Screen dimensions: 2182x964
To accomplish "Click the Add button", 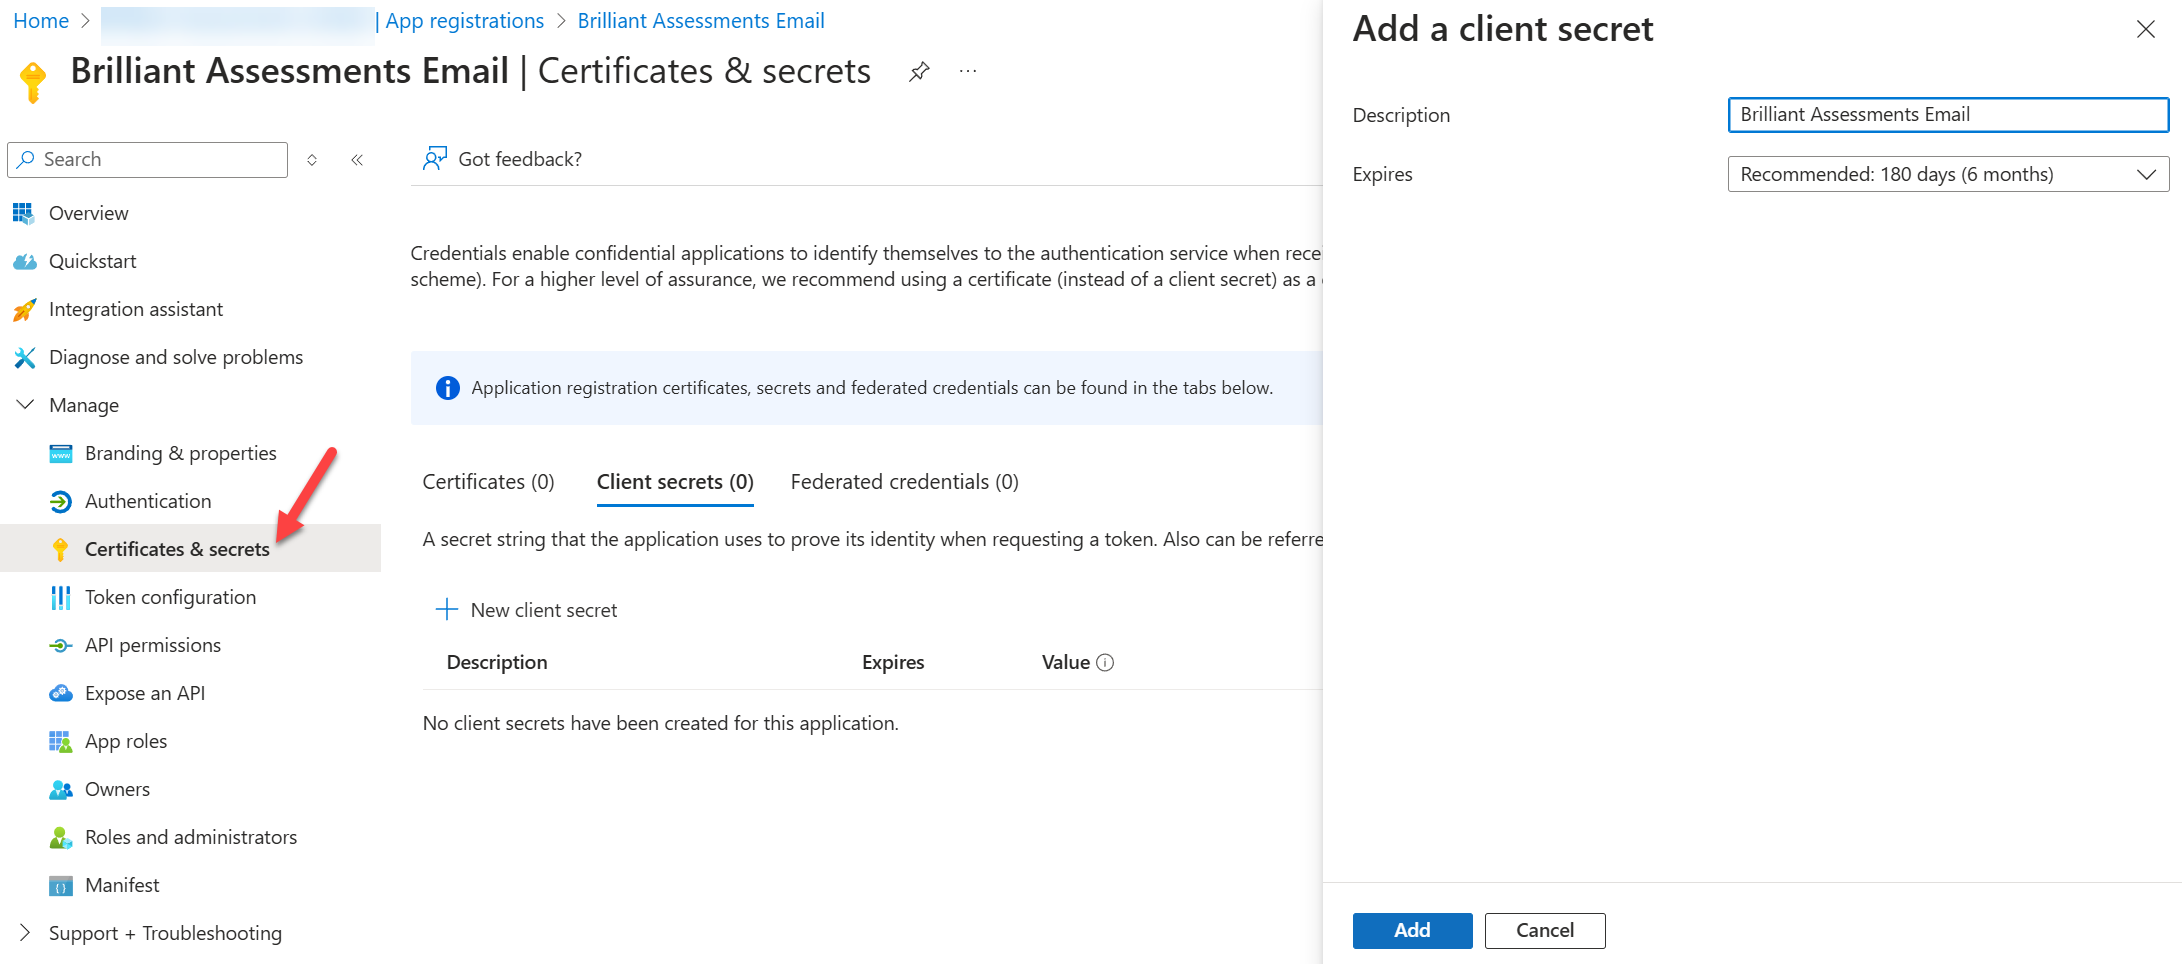I will (1412, 930).
